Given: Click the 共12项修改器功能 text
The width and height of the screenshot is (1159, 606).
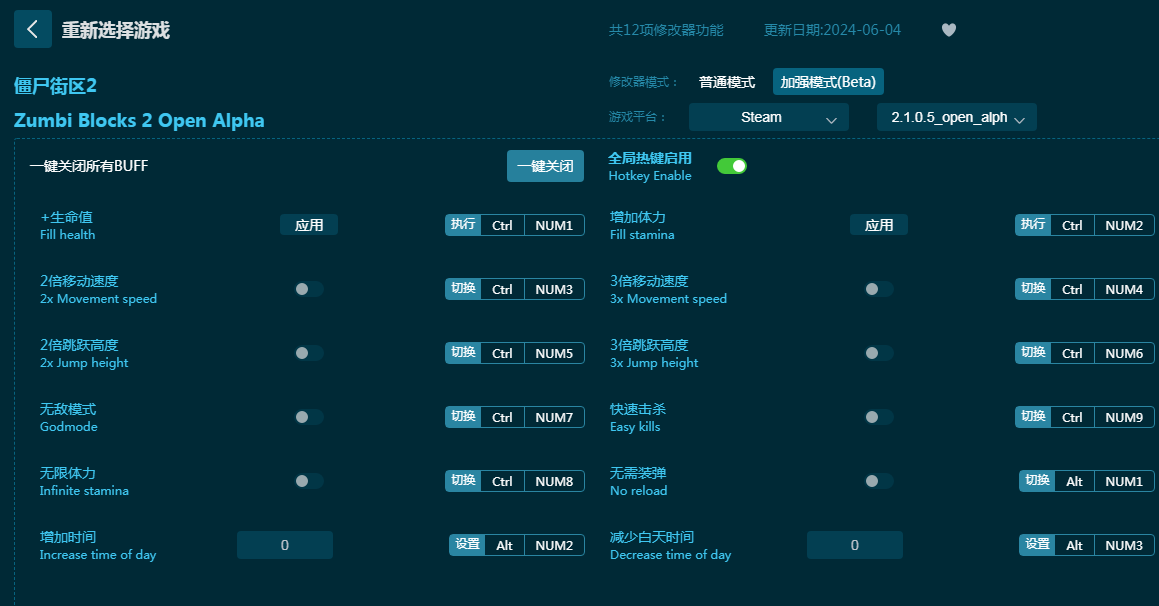Looking at the screenshot, I should [666, 30].
